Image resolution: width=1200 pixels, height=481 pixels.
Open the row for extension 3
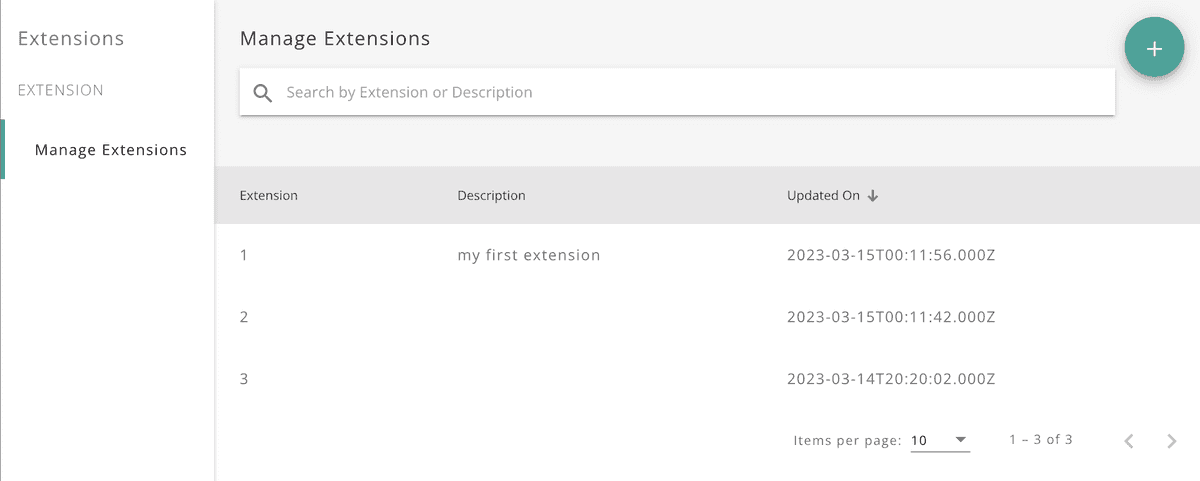[x=244, y=379]
